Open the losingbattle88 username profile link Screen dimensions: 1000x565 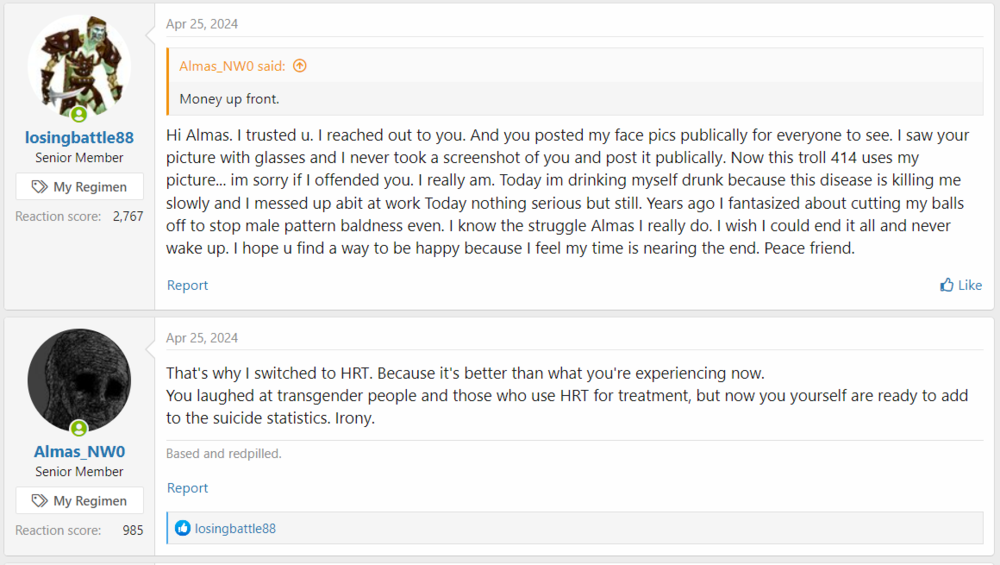[79, 137]
